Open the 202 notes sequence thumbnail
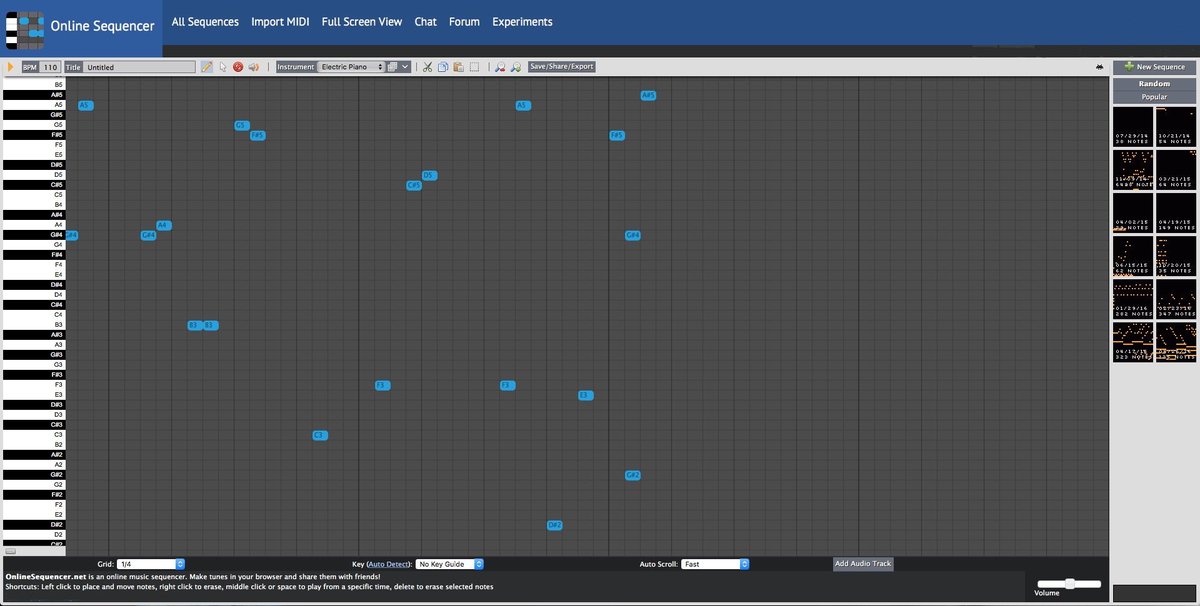1200x606 pixels. pos(1133,298)
